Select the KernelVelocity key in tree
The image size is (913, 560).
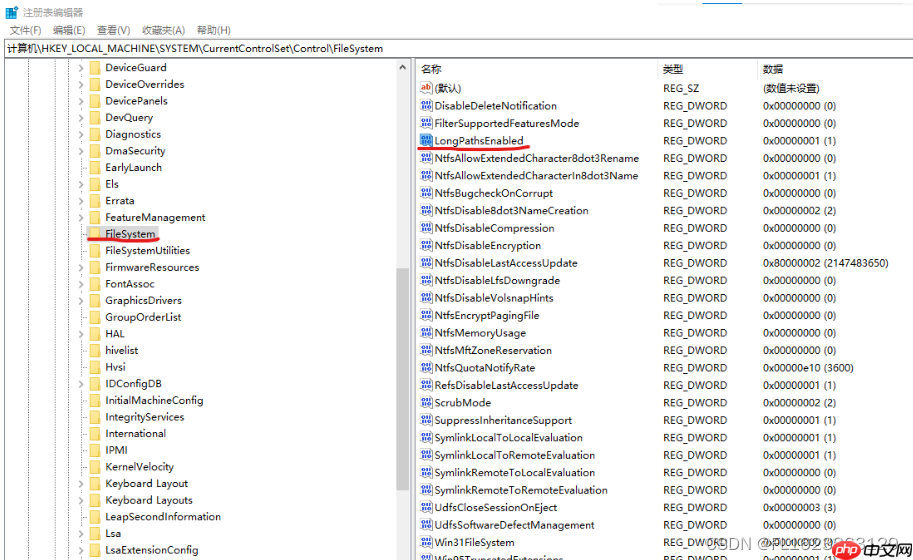[x=140, y=467]
